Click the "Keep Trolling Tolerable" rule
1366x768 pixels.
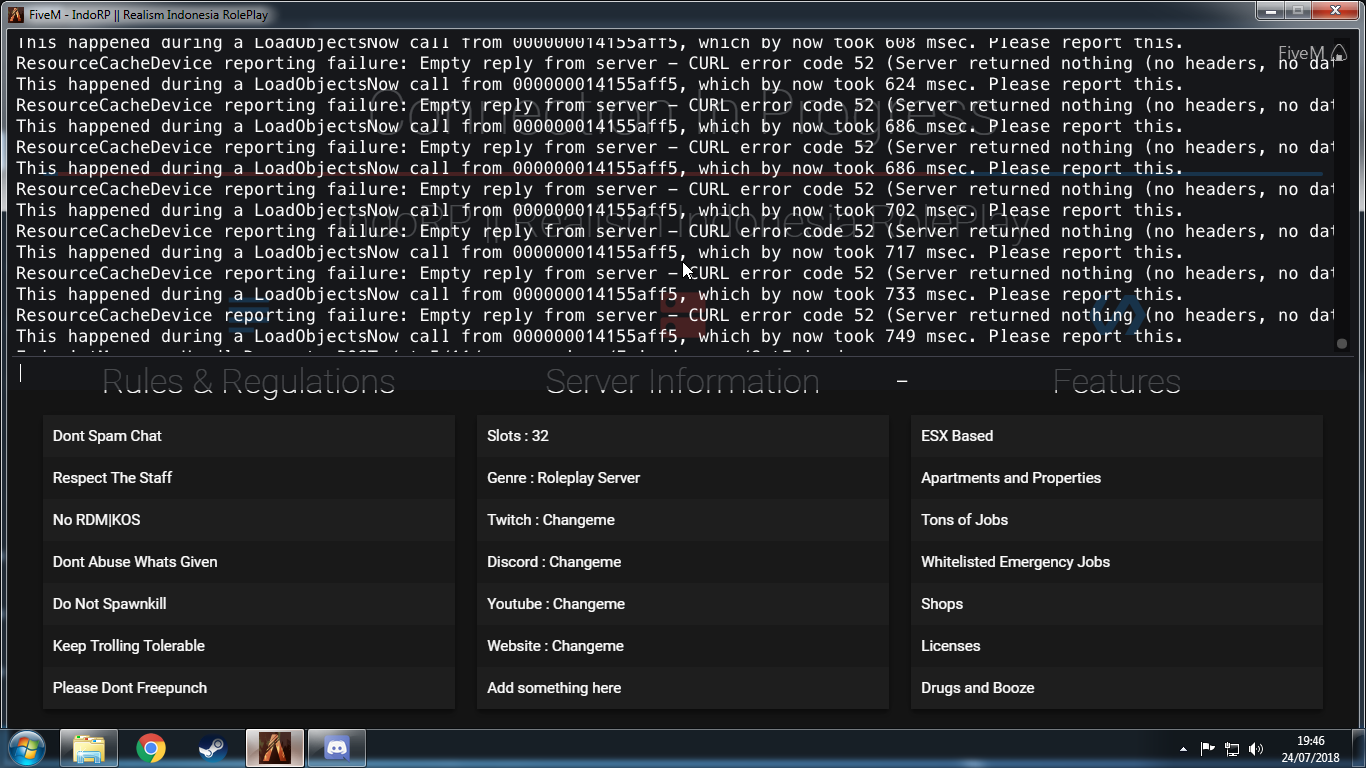[x=249, y=646]
